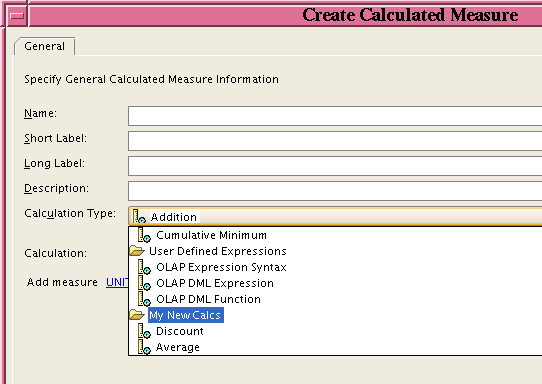Open the window menu button in the title bar
The image size is (542, 384).
(x=17, y=16)
